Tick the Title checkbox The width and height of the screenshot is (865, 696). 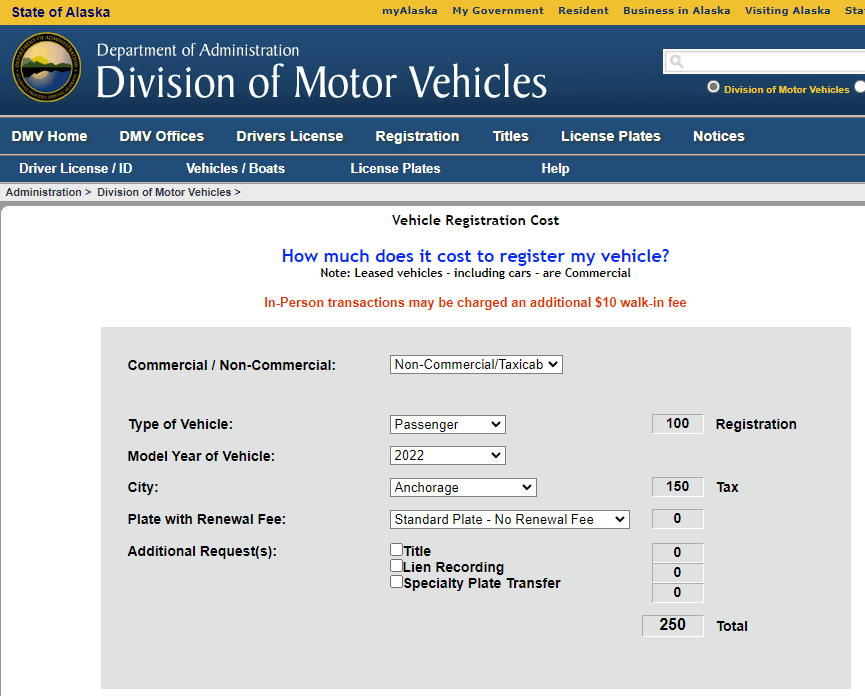click(396, 549)
